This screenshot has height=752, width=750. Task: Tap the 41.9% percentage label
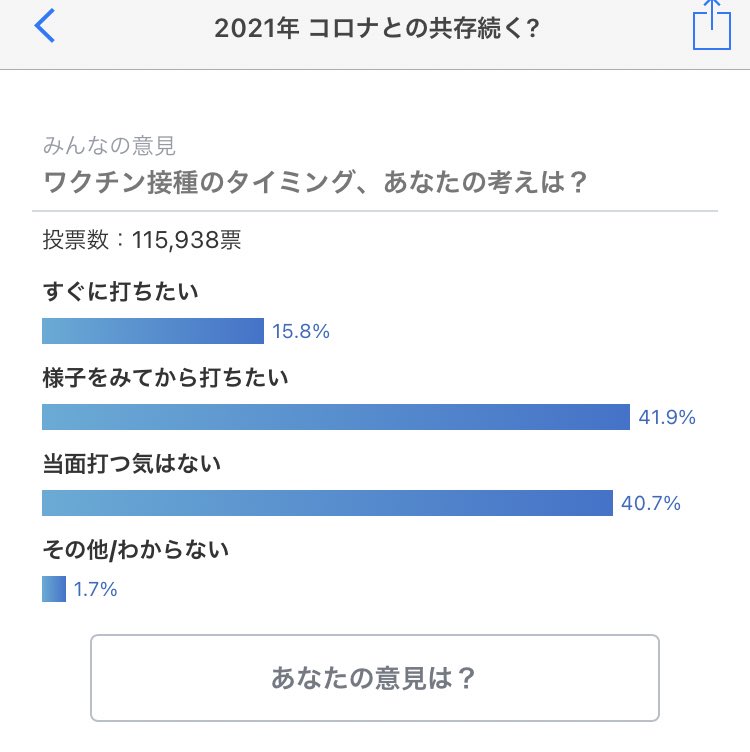coord(667,417)
